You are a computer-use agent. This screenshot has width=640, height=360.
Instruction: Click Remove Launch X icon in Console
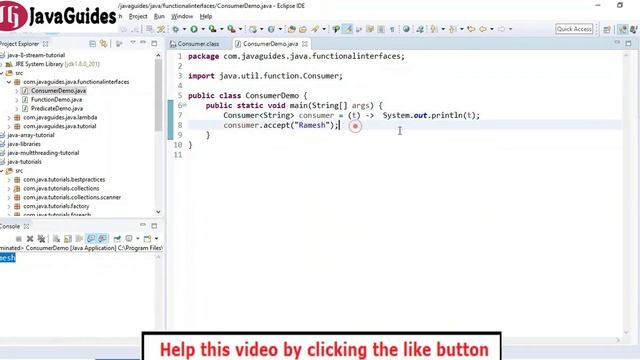[x=30, y=239]
